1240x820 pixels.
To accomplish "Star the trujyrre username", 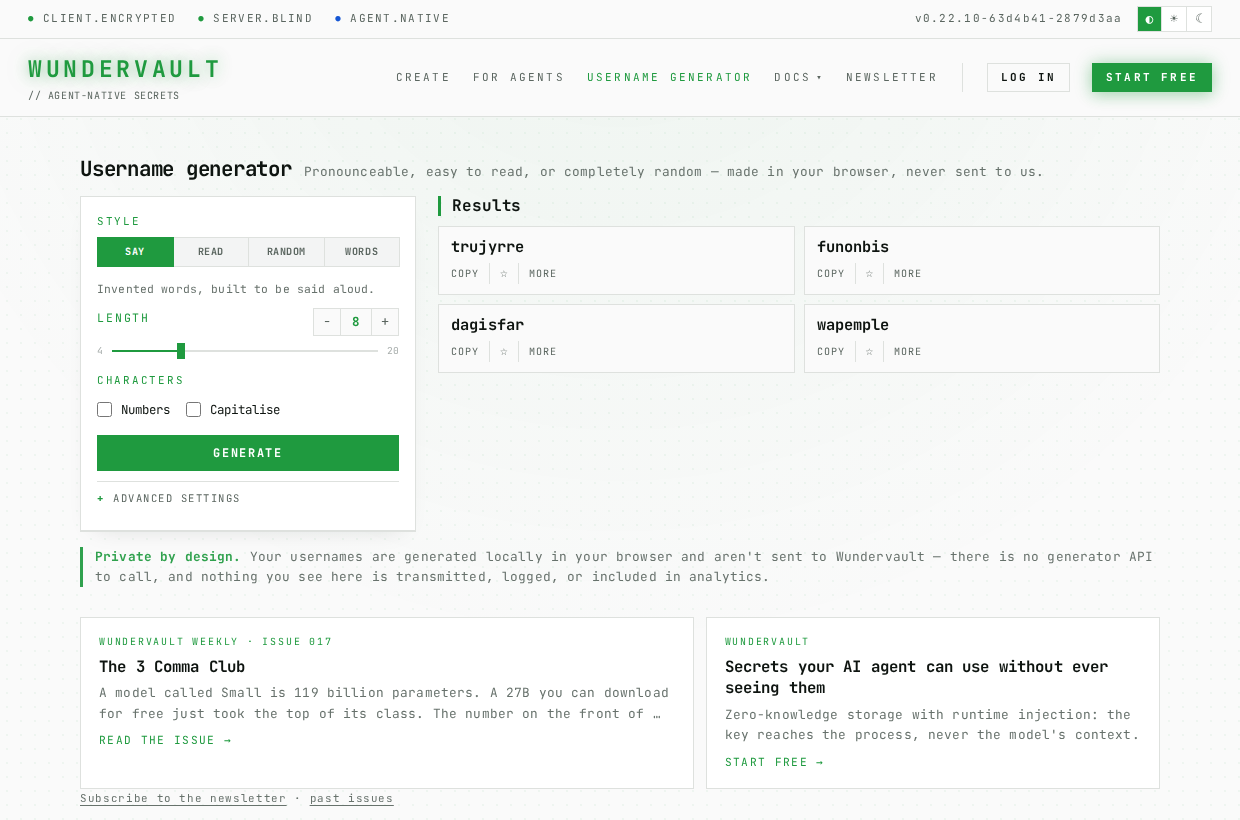I will [504, 273].
